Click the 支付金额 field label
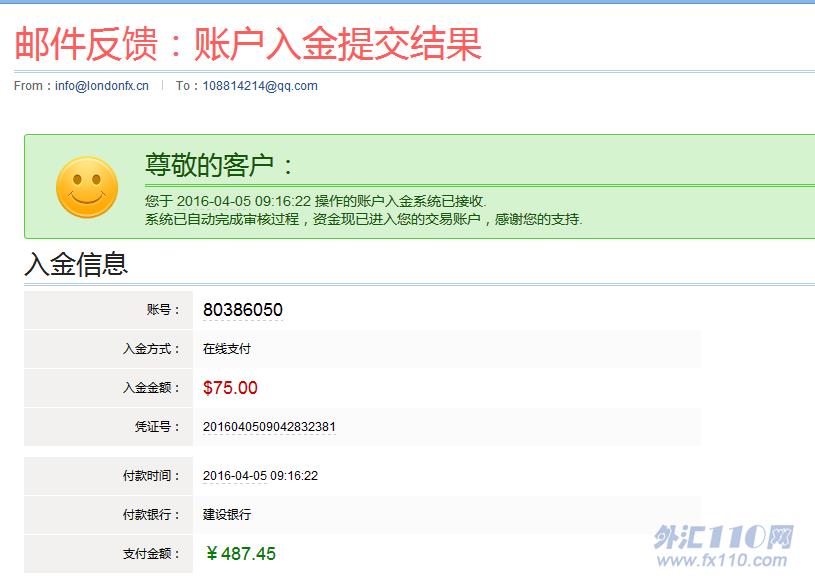This screenshot has height=578, width=815. (151, 554)
